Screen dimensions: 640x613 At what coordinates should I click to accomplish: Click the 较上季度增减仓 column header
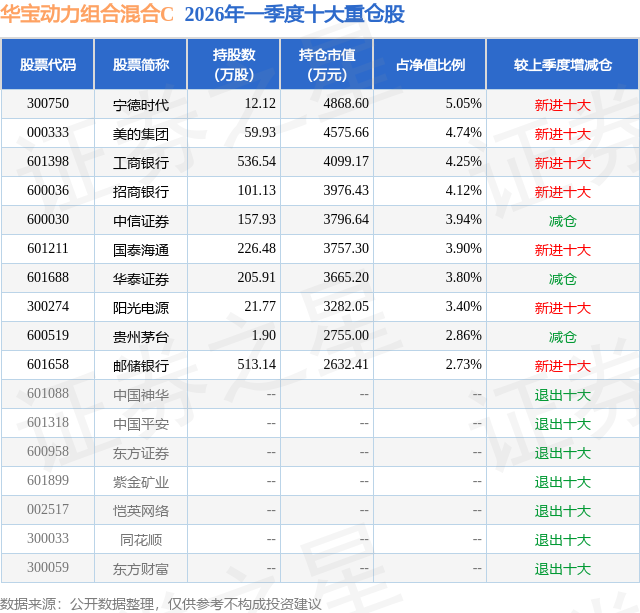563,64
